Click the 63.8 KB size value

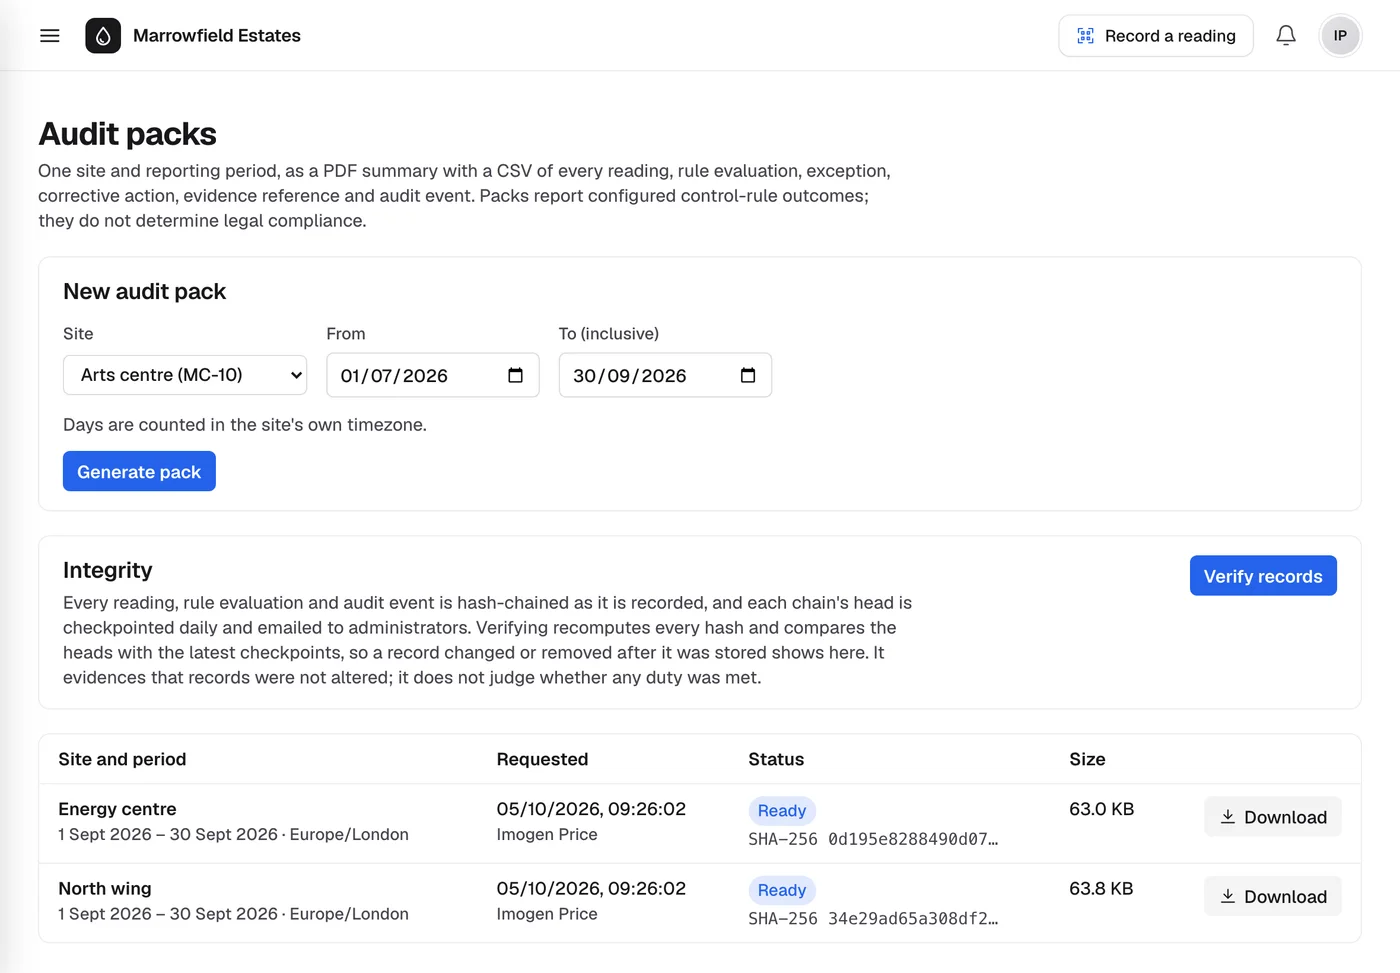[x=1101, y=888]
